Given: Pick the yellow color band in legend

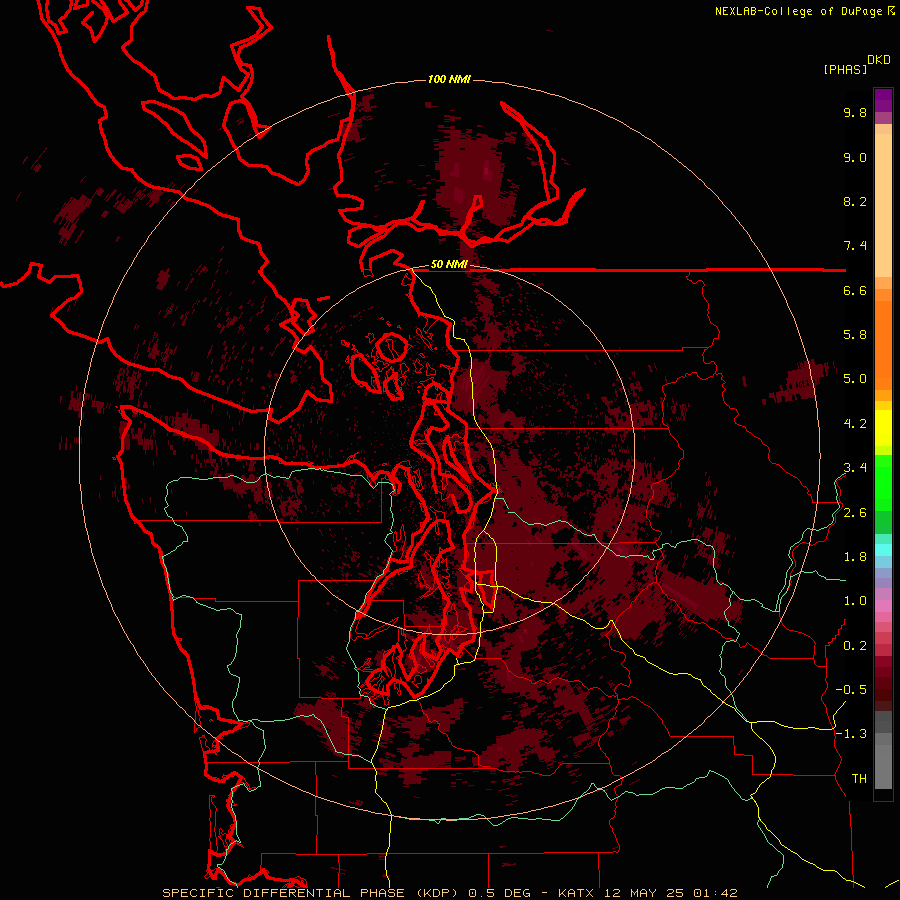Looking at the screenshot, I should tap(883, 428).
